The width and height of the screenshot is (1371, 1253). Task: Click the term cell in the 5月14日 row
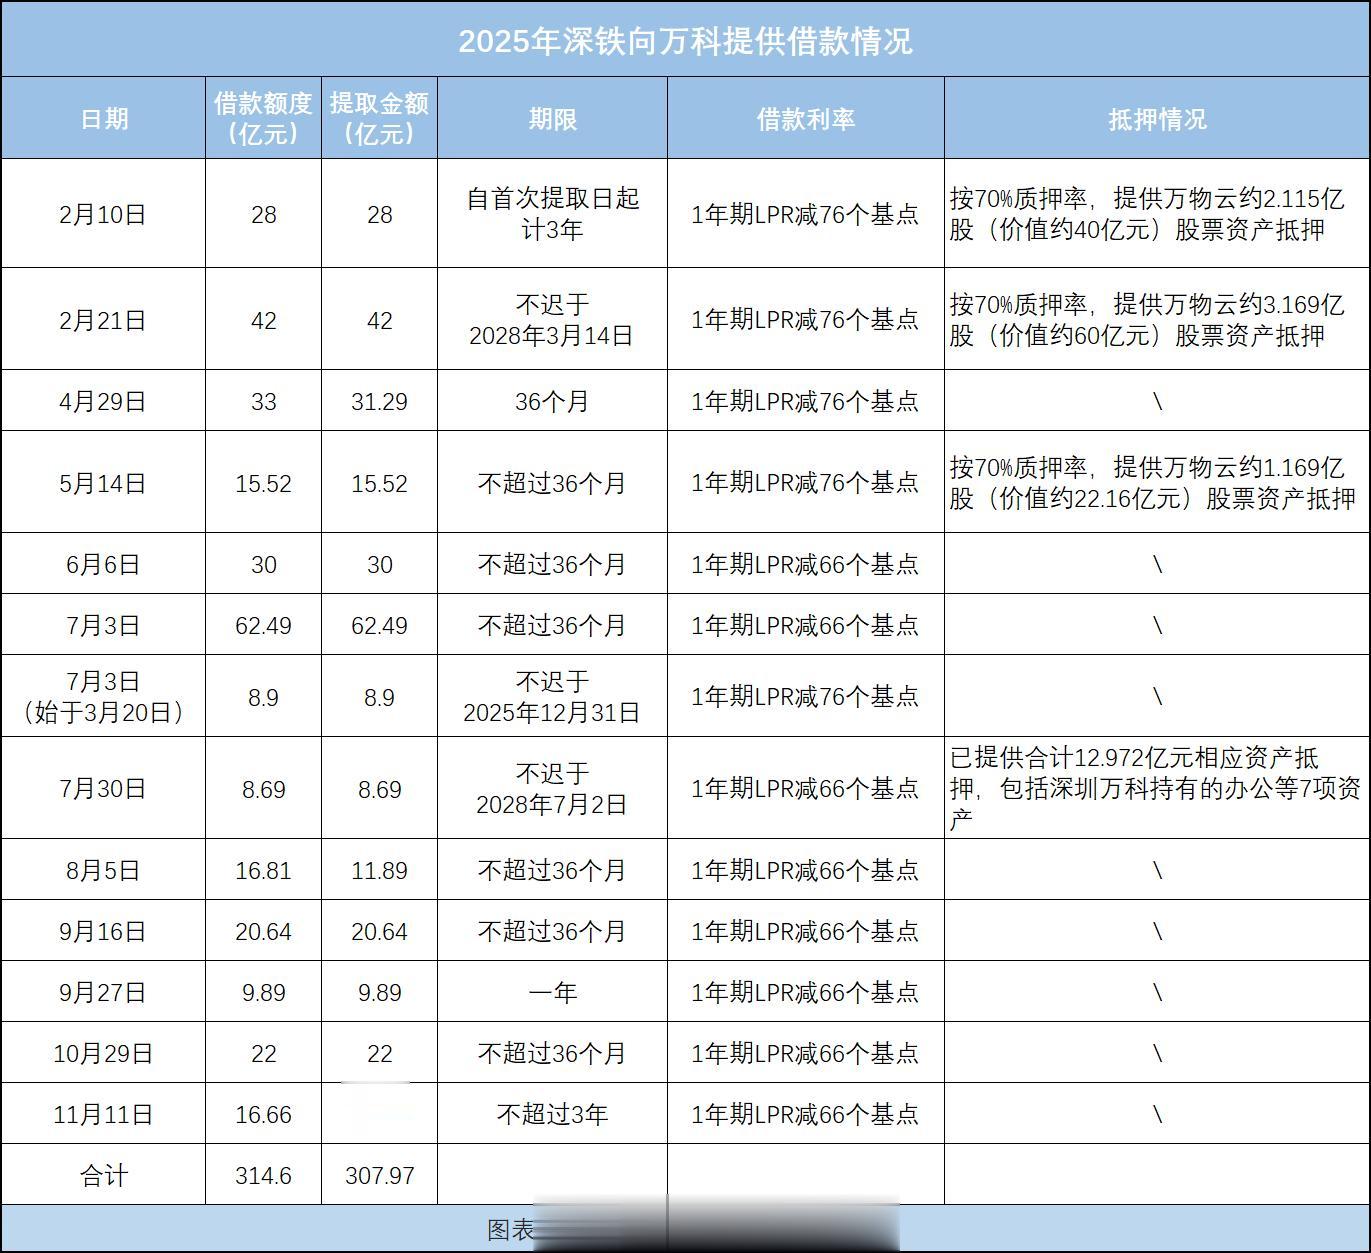(552, 483)
